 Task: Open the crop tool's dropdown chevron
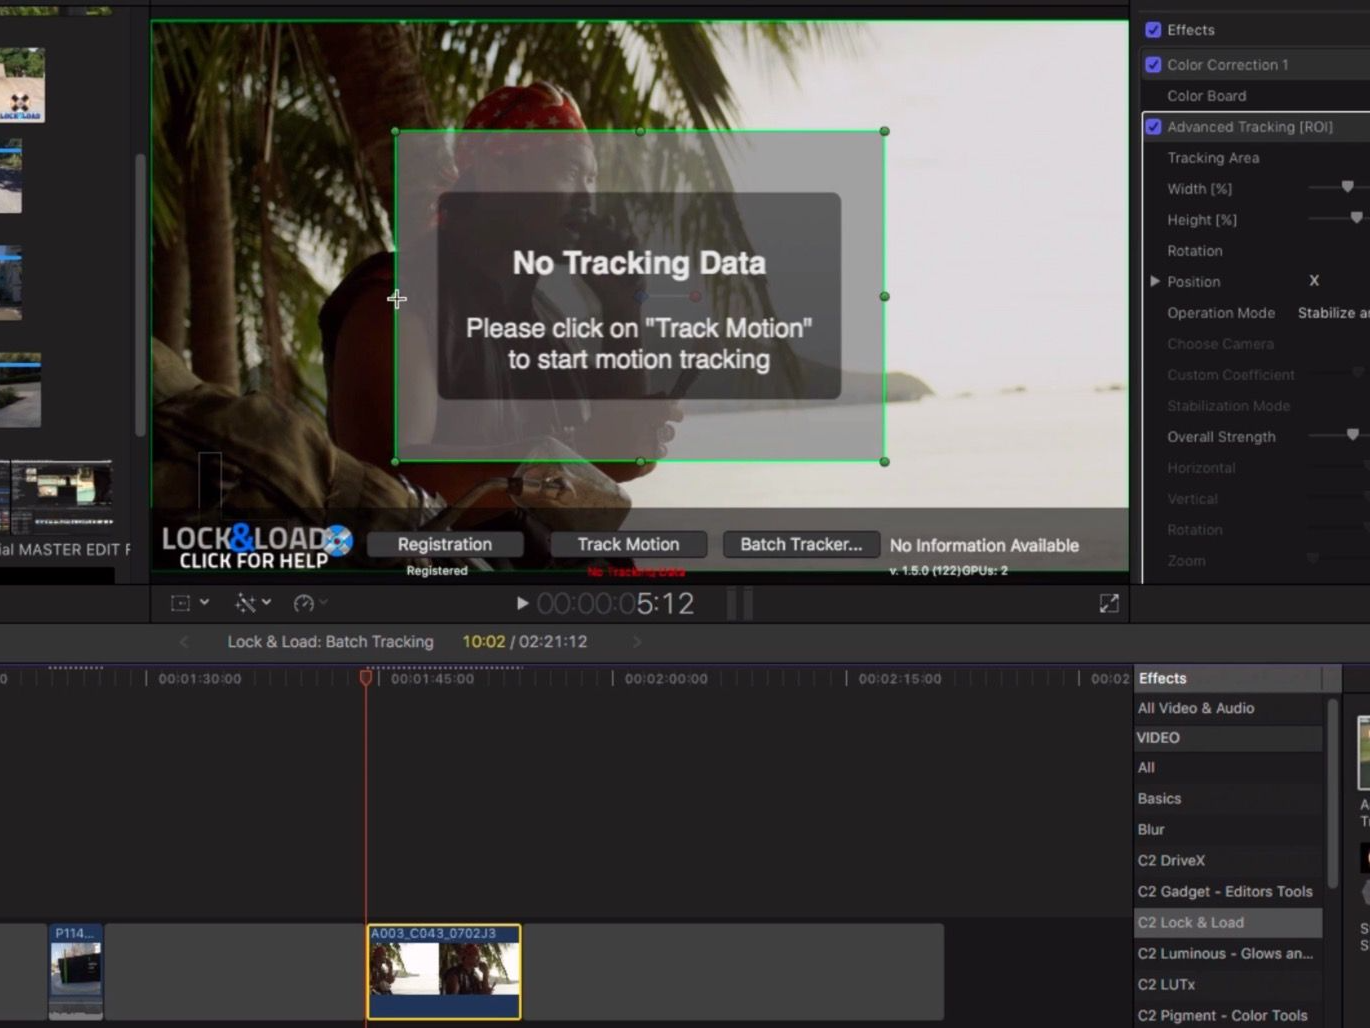[x=204, y=602]
